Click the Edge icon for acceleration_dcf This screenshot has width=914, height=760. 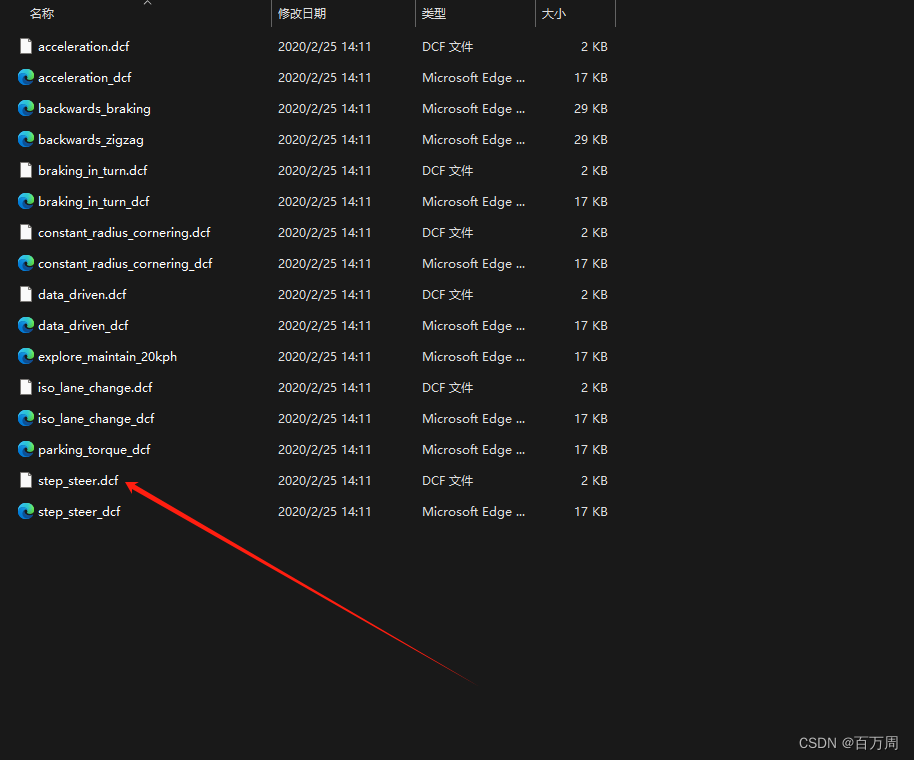coord(26,77)
